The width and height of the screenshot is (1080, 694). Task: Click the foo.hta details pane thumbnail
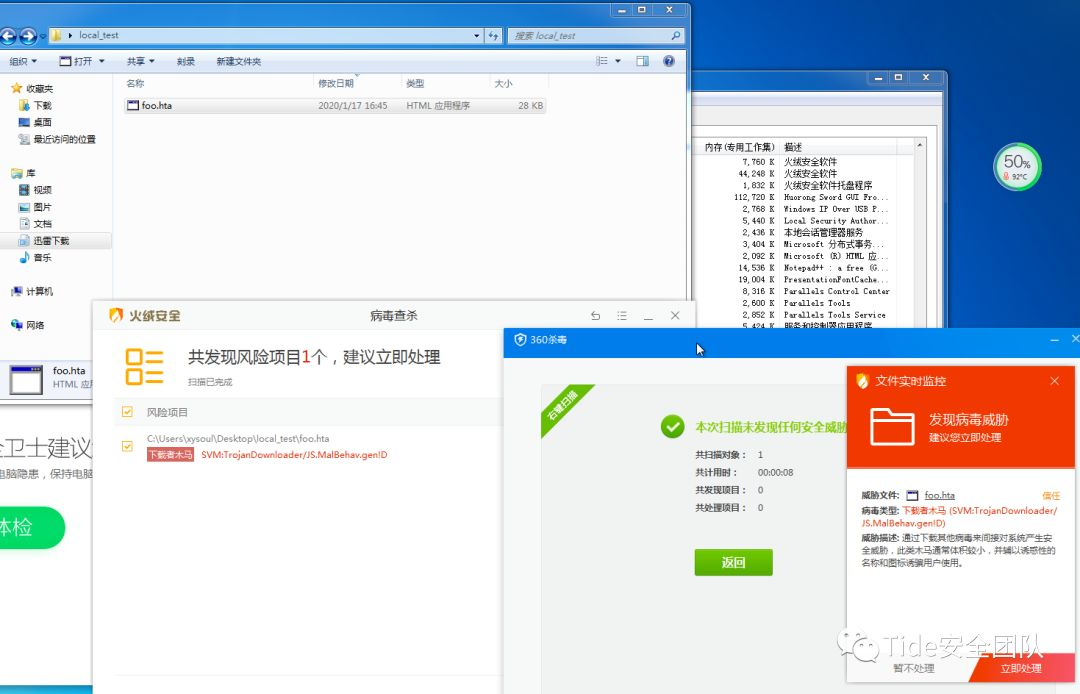click(x=26, y=379)
